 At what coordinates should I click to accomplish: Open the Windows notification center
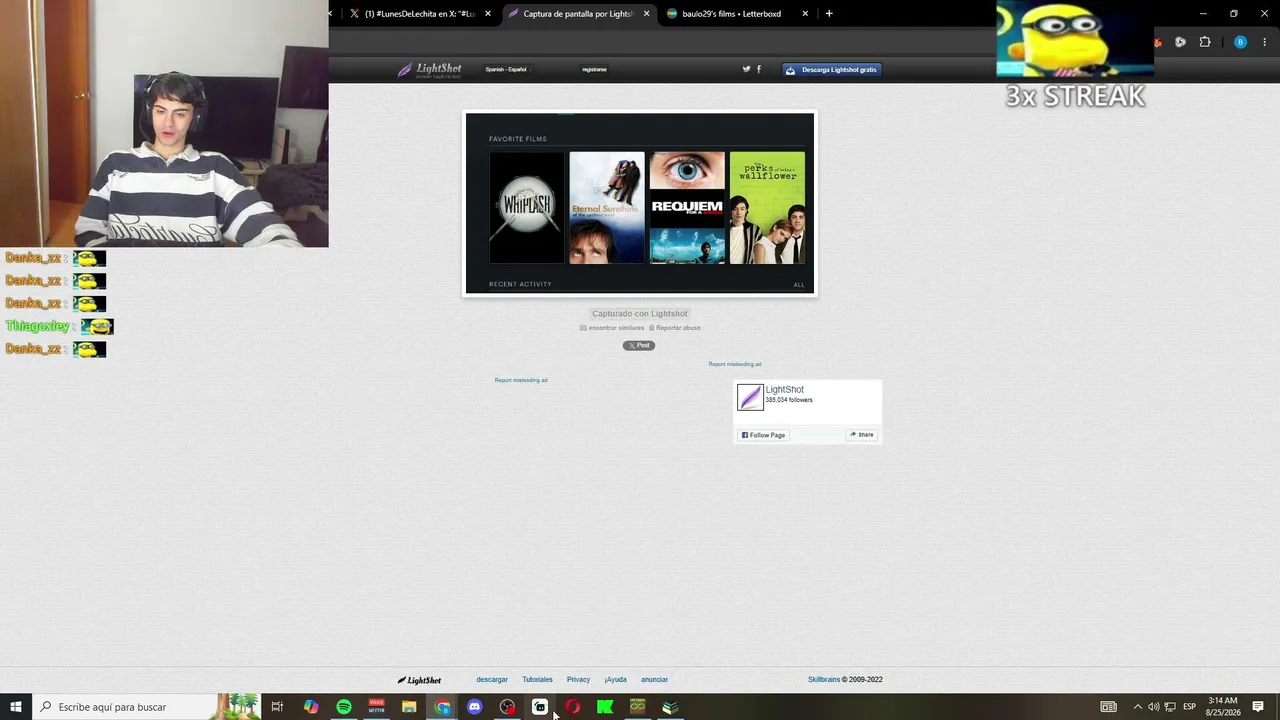pyautogui.click(x=1258, y=707)
